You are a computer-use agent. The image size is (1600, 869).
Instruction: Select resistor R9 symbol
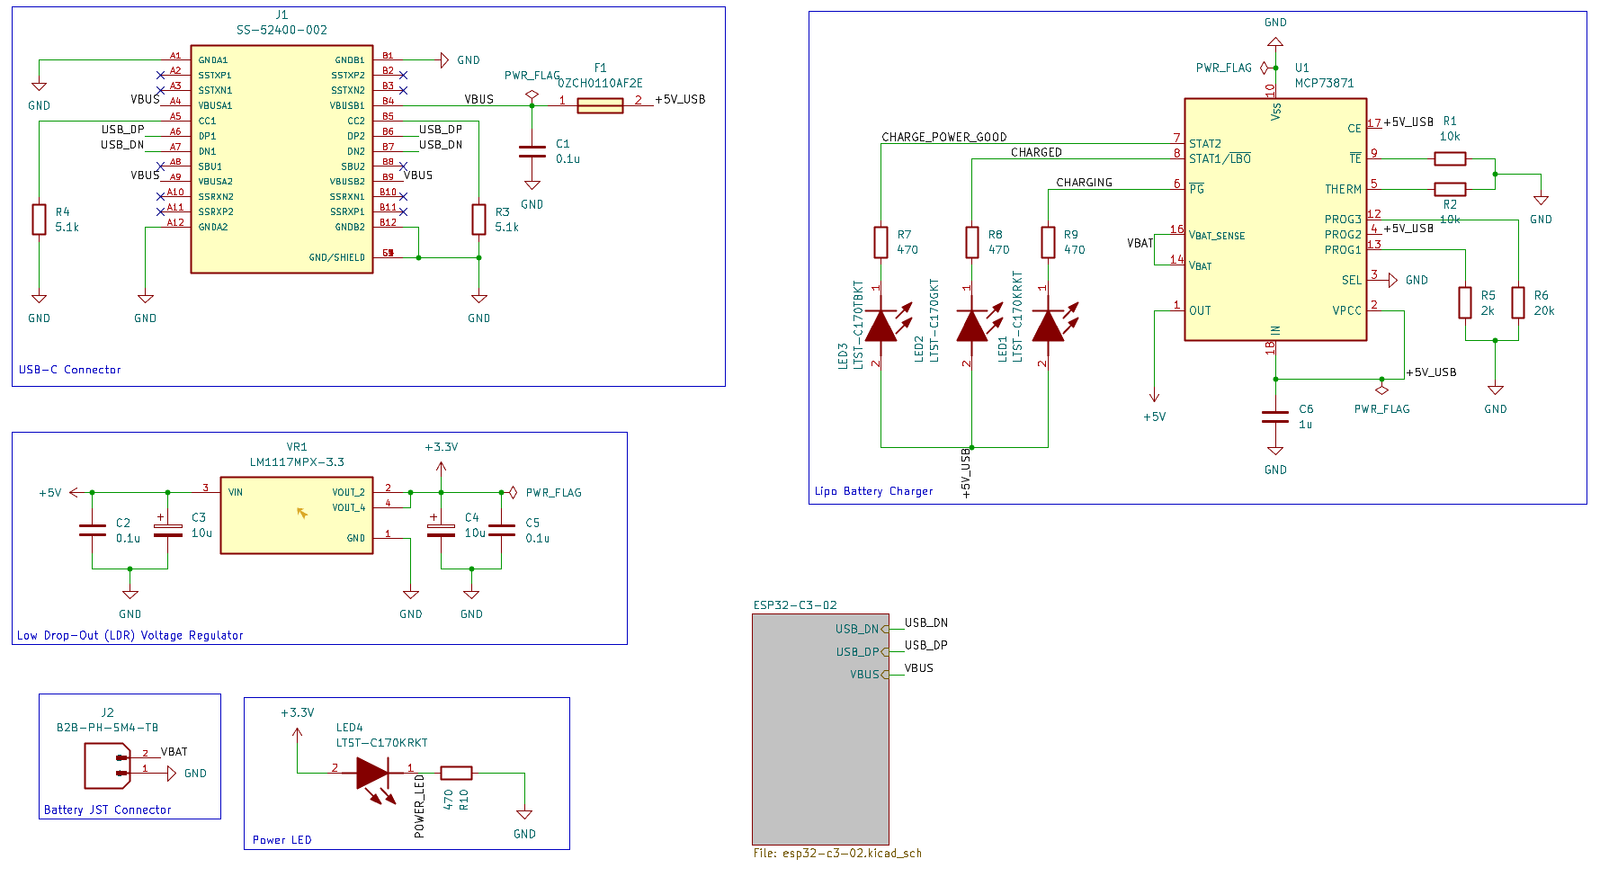pos(1048,242)
